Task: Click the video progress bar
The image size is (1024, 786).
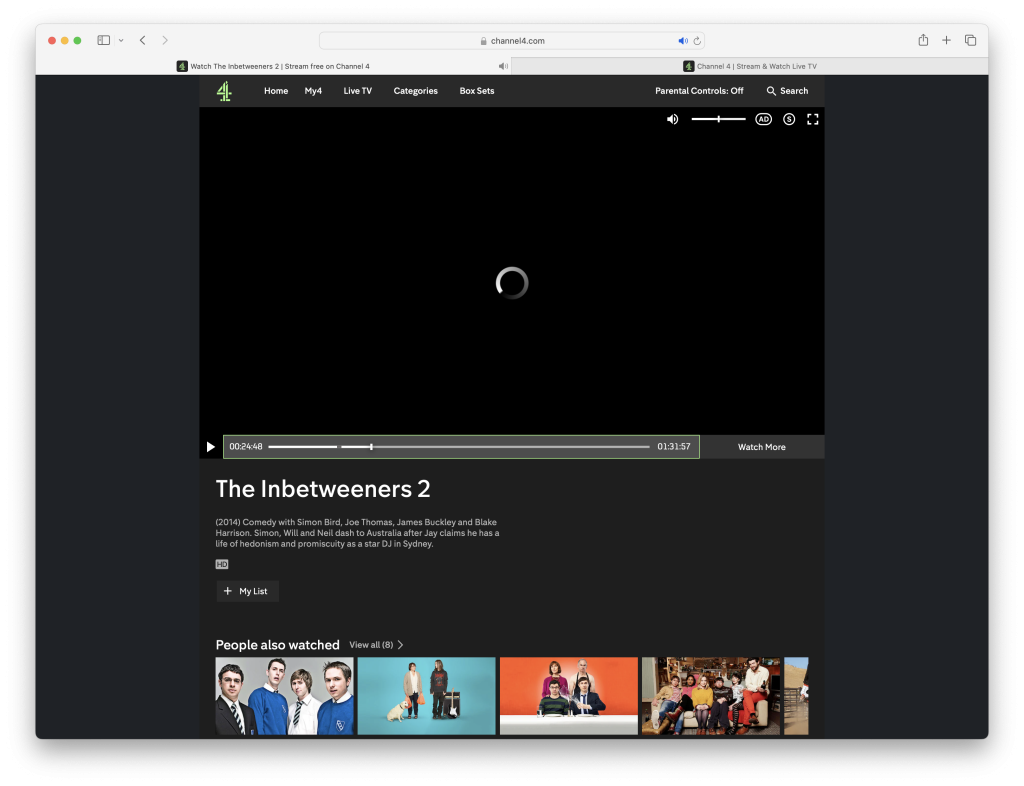Action: [459, 447]
